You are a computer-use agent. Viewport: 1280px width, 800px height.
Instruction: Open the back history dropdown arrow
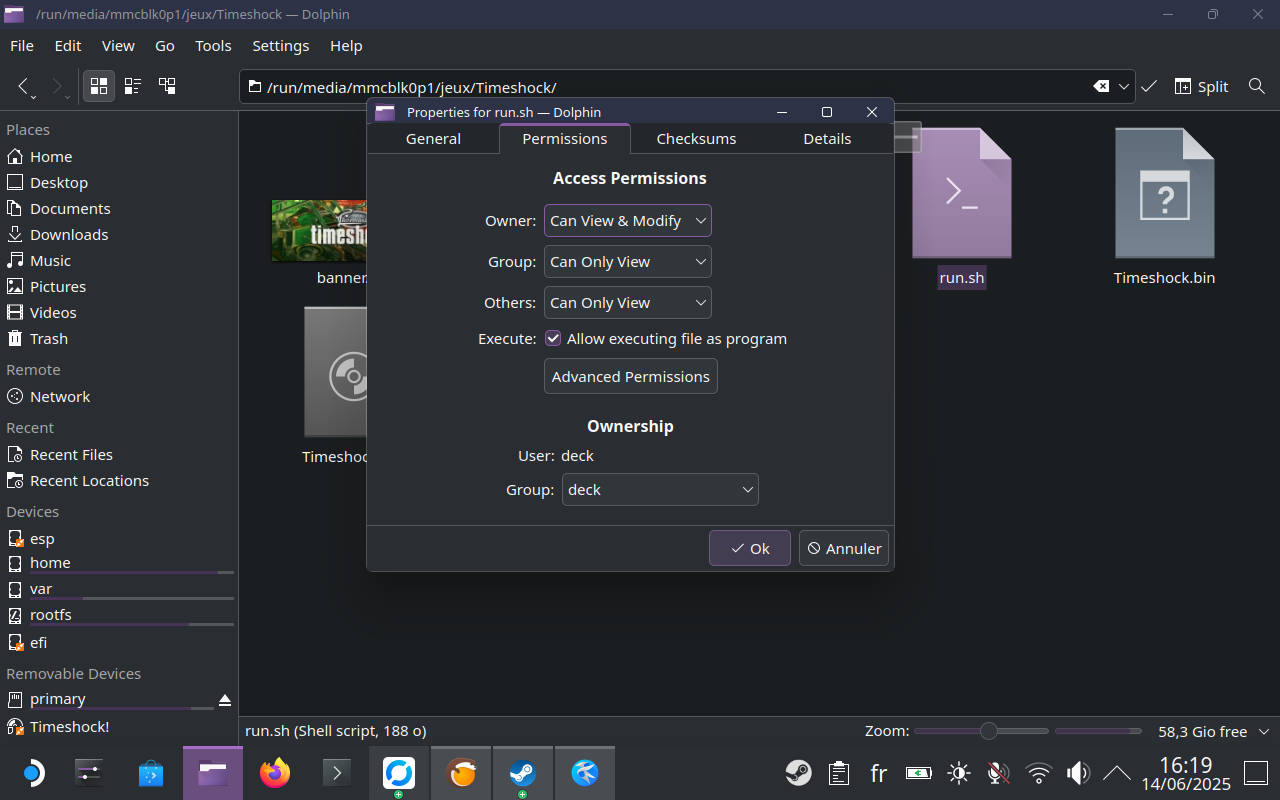(x=34, y=96)
